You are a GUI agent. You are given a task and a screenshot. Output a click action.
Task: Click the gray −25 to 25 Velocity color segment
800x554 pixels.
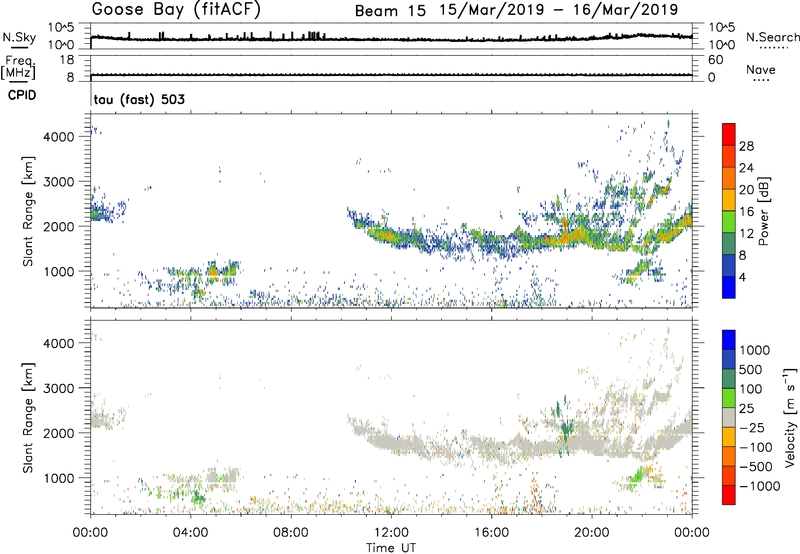729,417
